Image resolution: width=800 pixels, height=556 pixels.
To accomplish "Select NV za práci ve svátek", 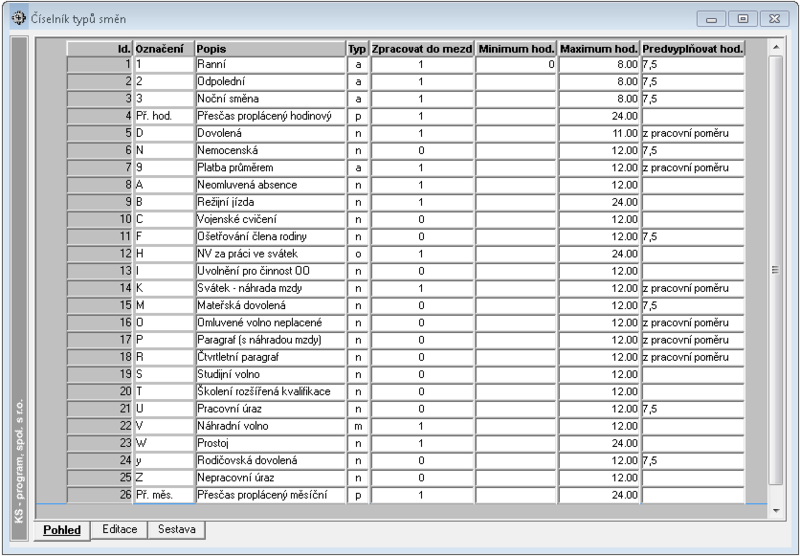I will point(270,254).
